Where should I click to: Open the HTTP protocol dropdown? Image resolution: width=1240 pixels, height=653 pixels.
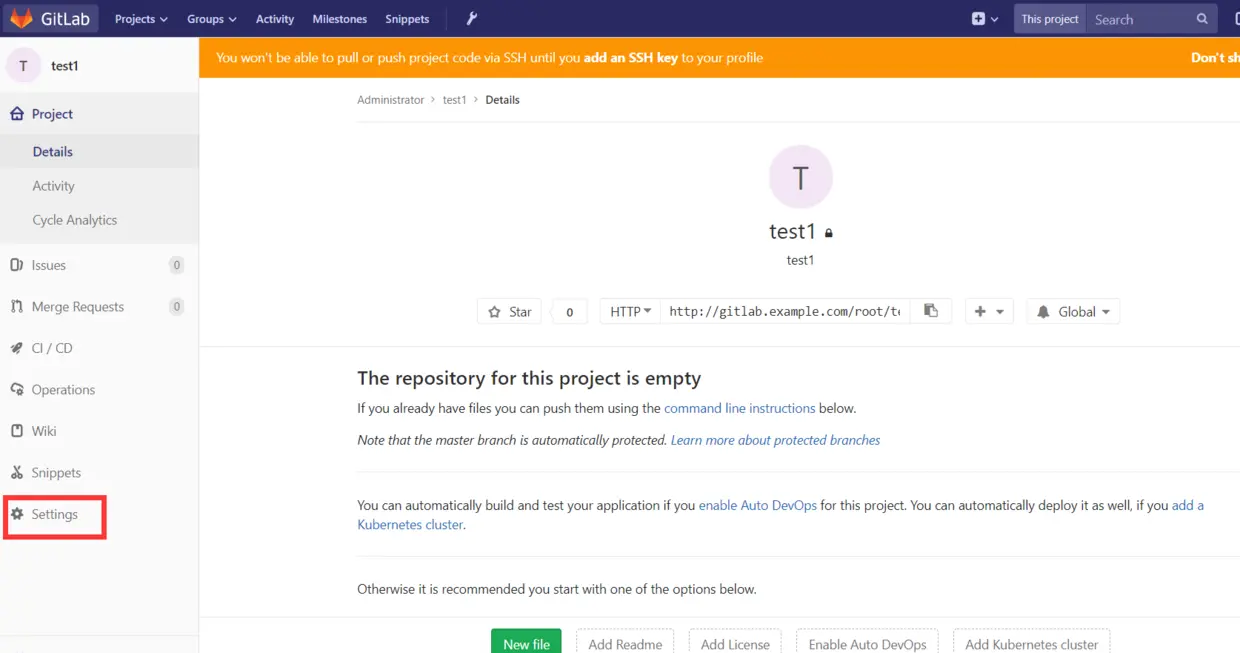click(630, 311)
